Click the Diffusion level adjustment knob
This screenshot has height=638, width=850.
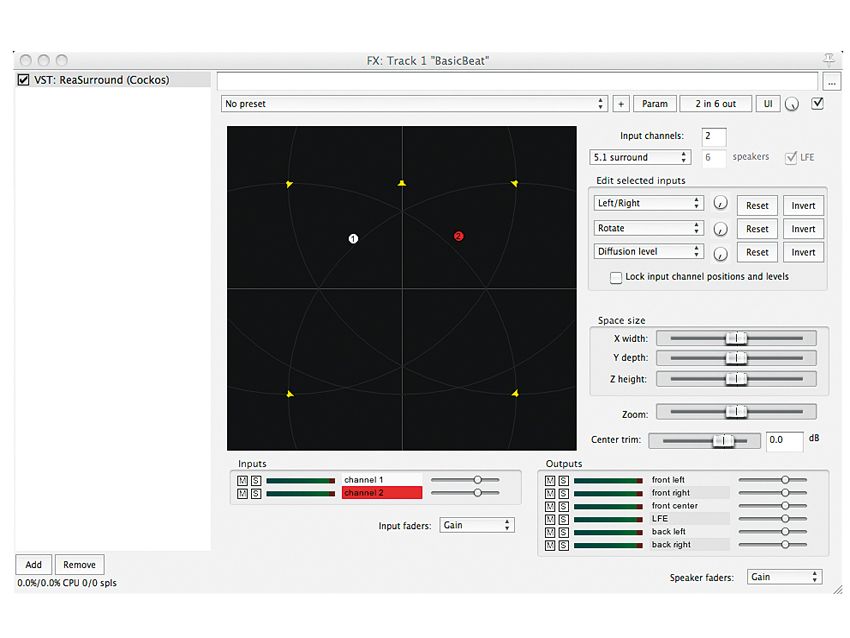720,253
